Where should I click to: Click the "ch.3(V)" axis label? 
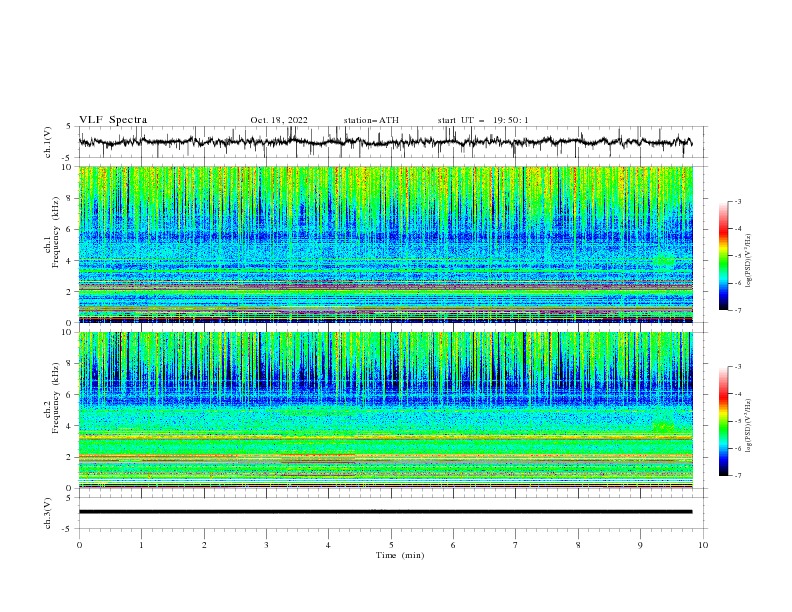[x=48, y=513]
